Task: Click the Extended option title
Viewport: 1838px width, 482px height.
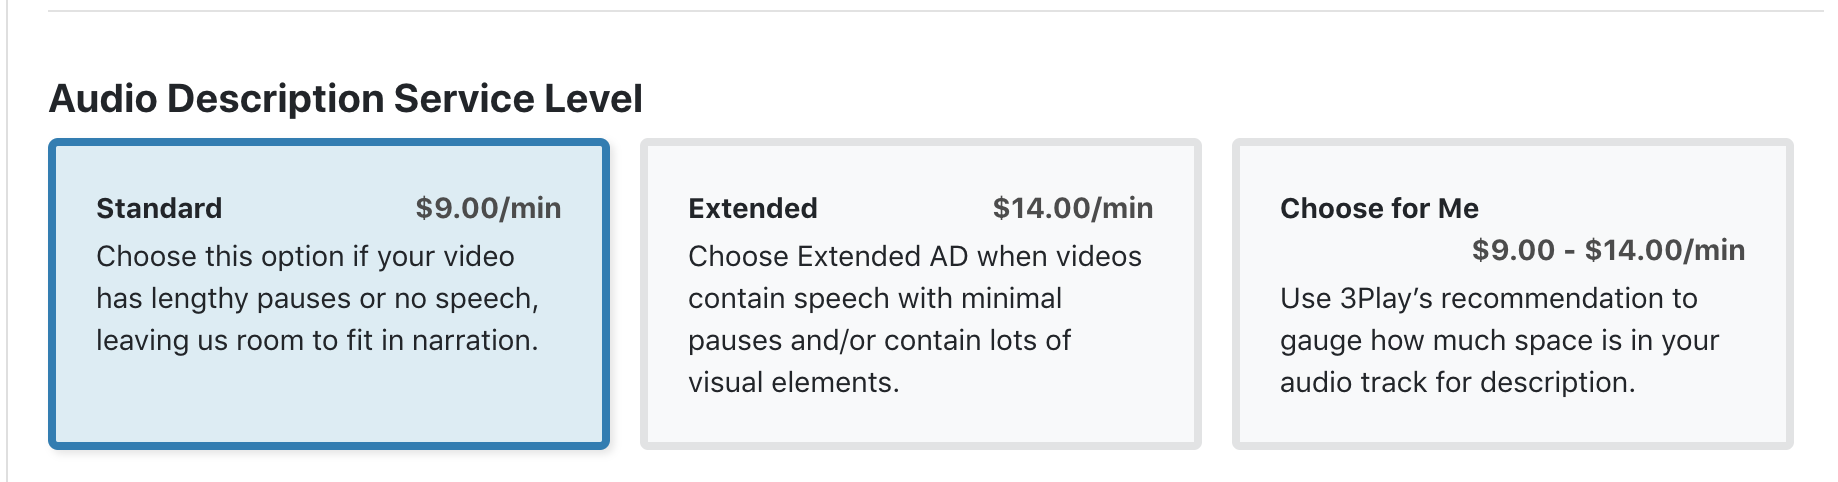Action: tap(753, 208)
